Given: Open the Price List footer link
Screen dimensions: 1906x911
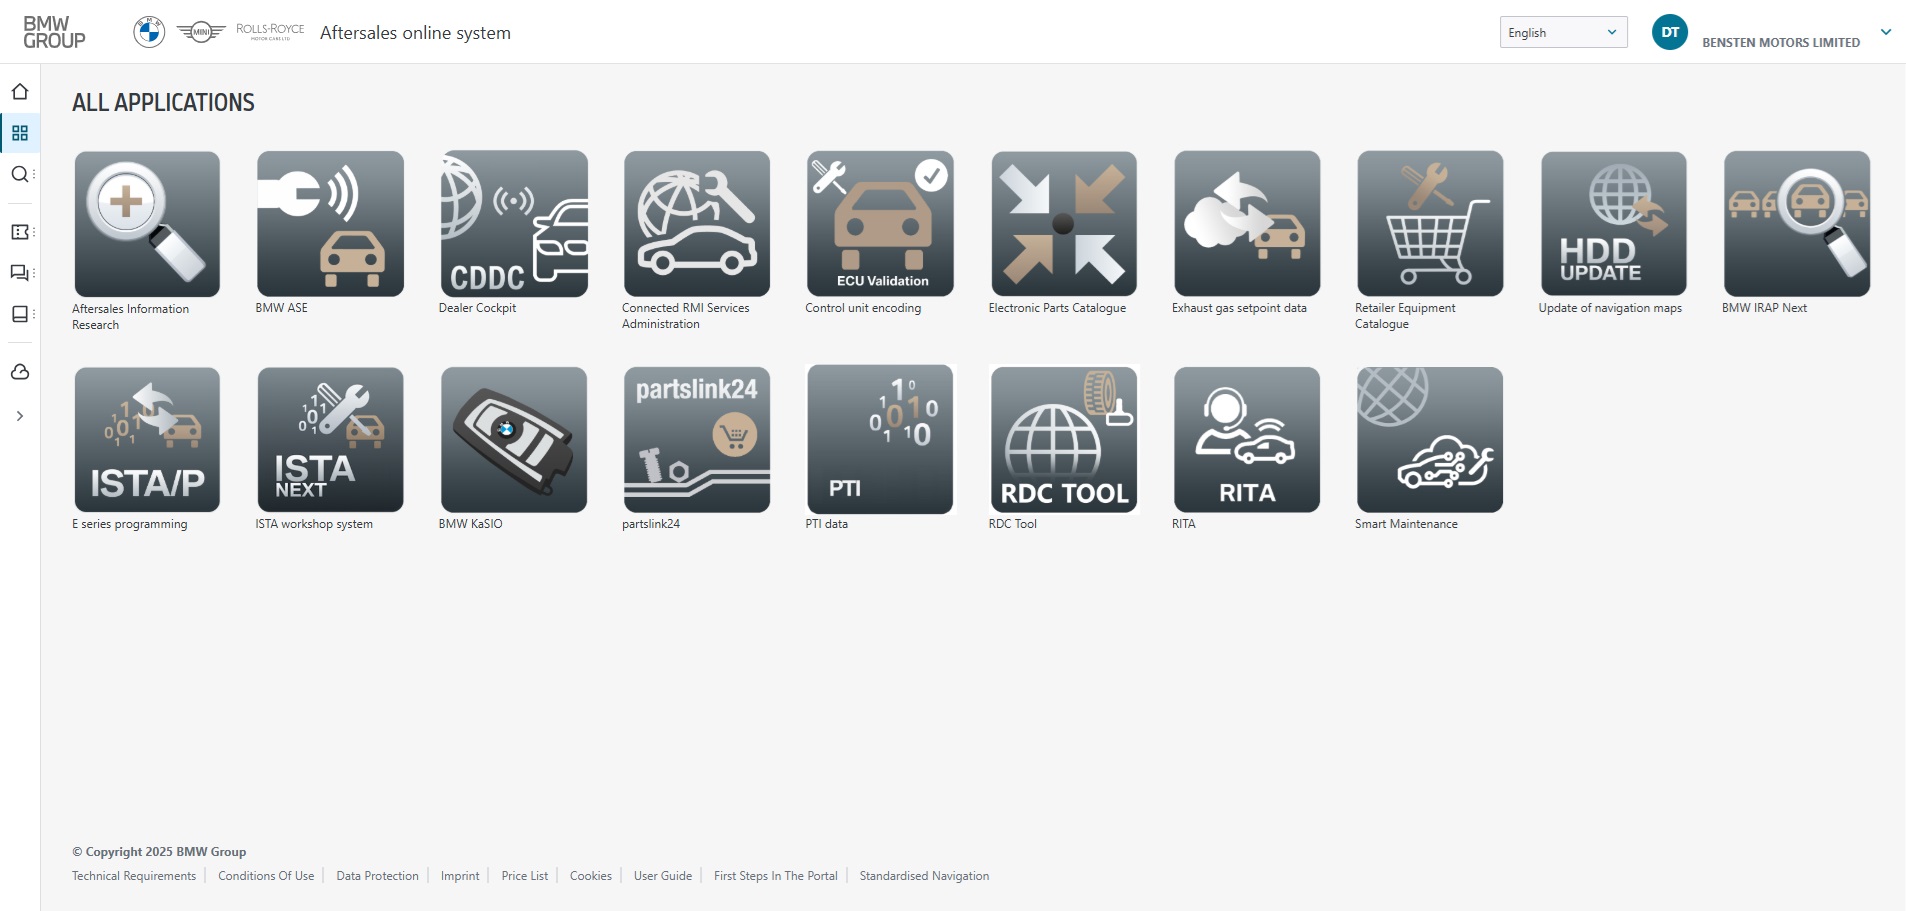Looking at the screenshot, I should (x=525, y=876).
